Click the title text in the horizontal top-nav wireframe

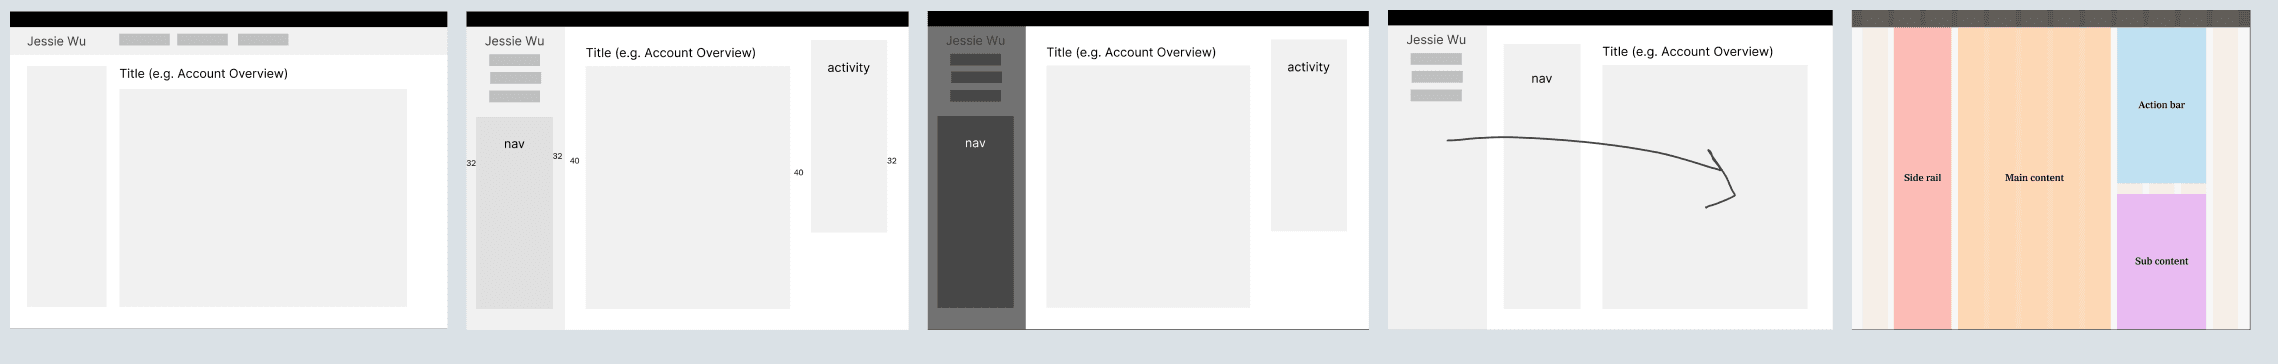click(203, 73)
